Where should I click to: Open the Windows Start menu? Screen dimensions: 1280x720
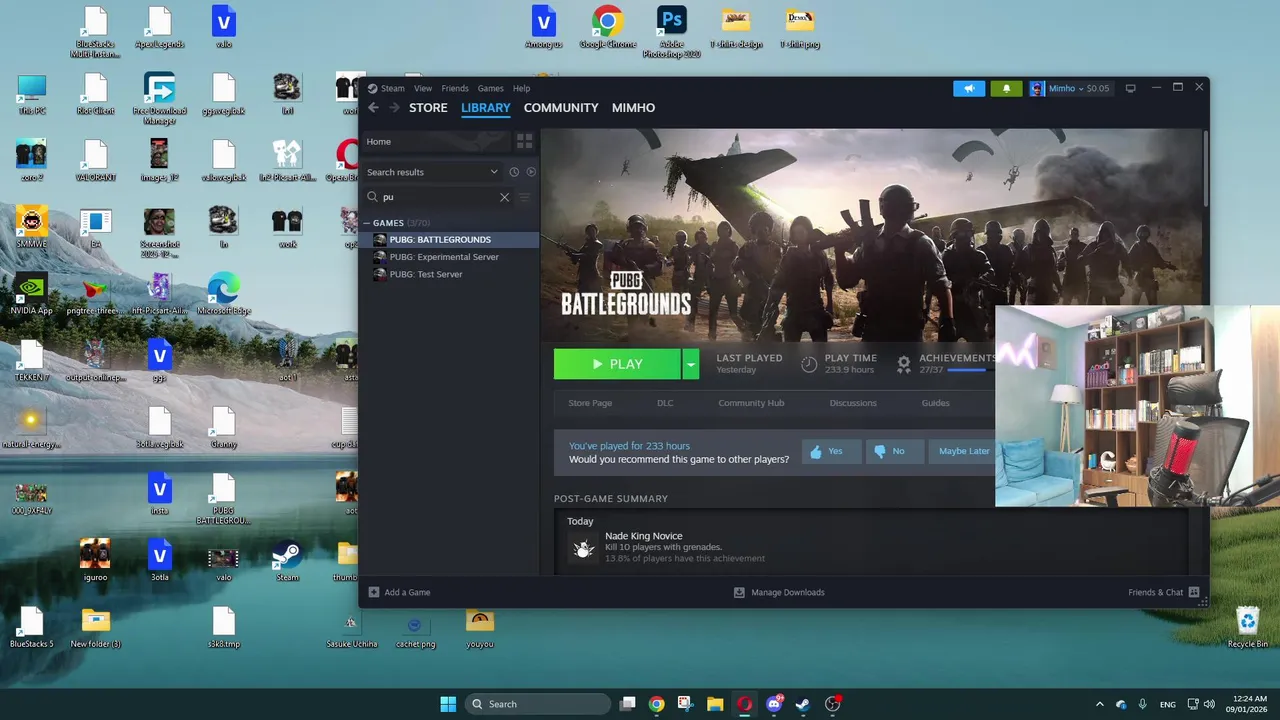pos(448,704)
